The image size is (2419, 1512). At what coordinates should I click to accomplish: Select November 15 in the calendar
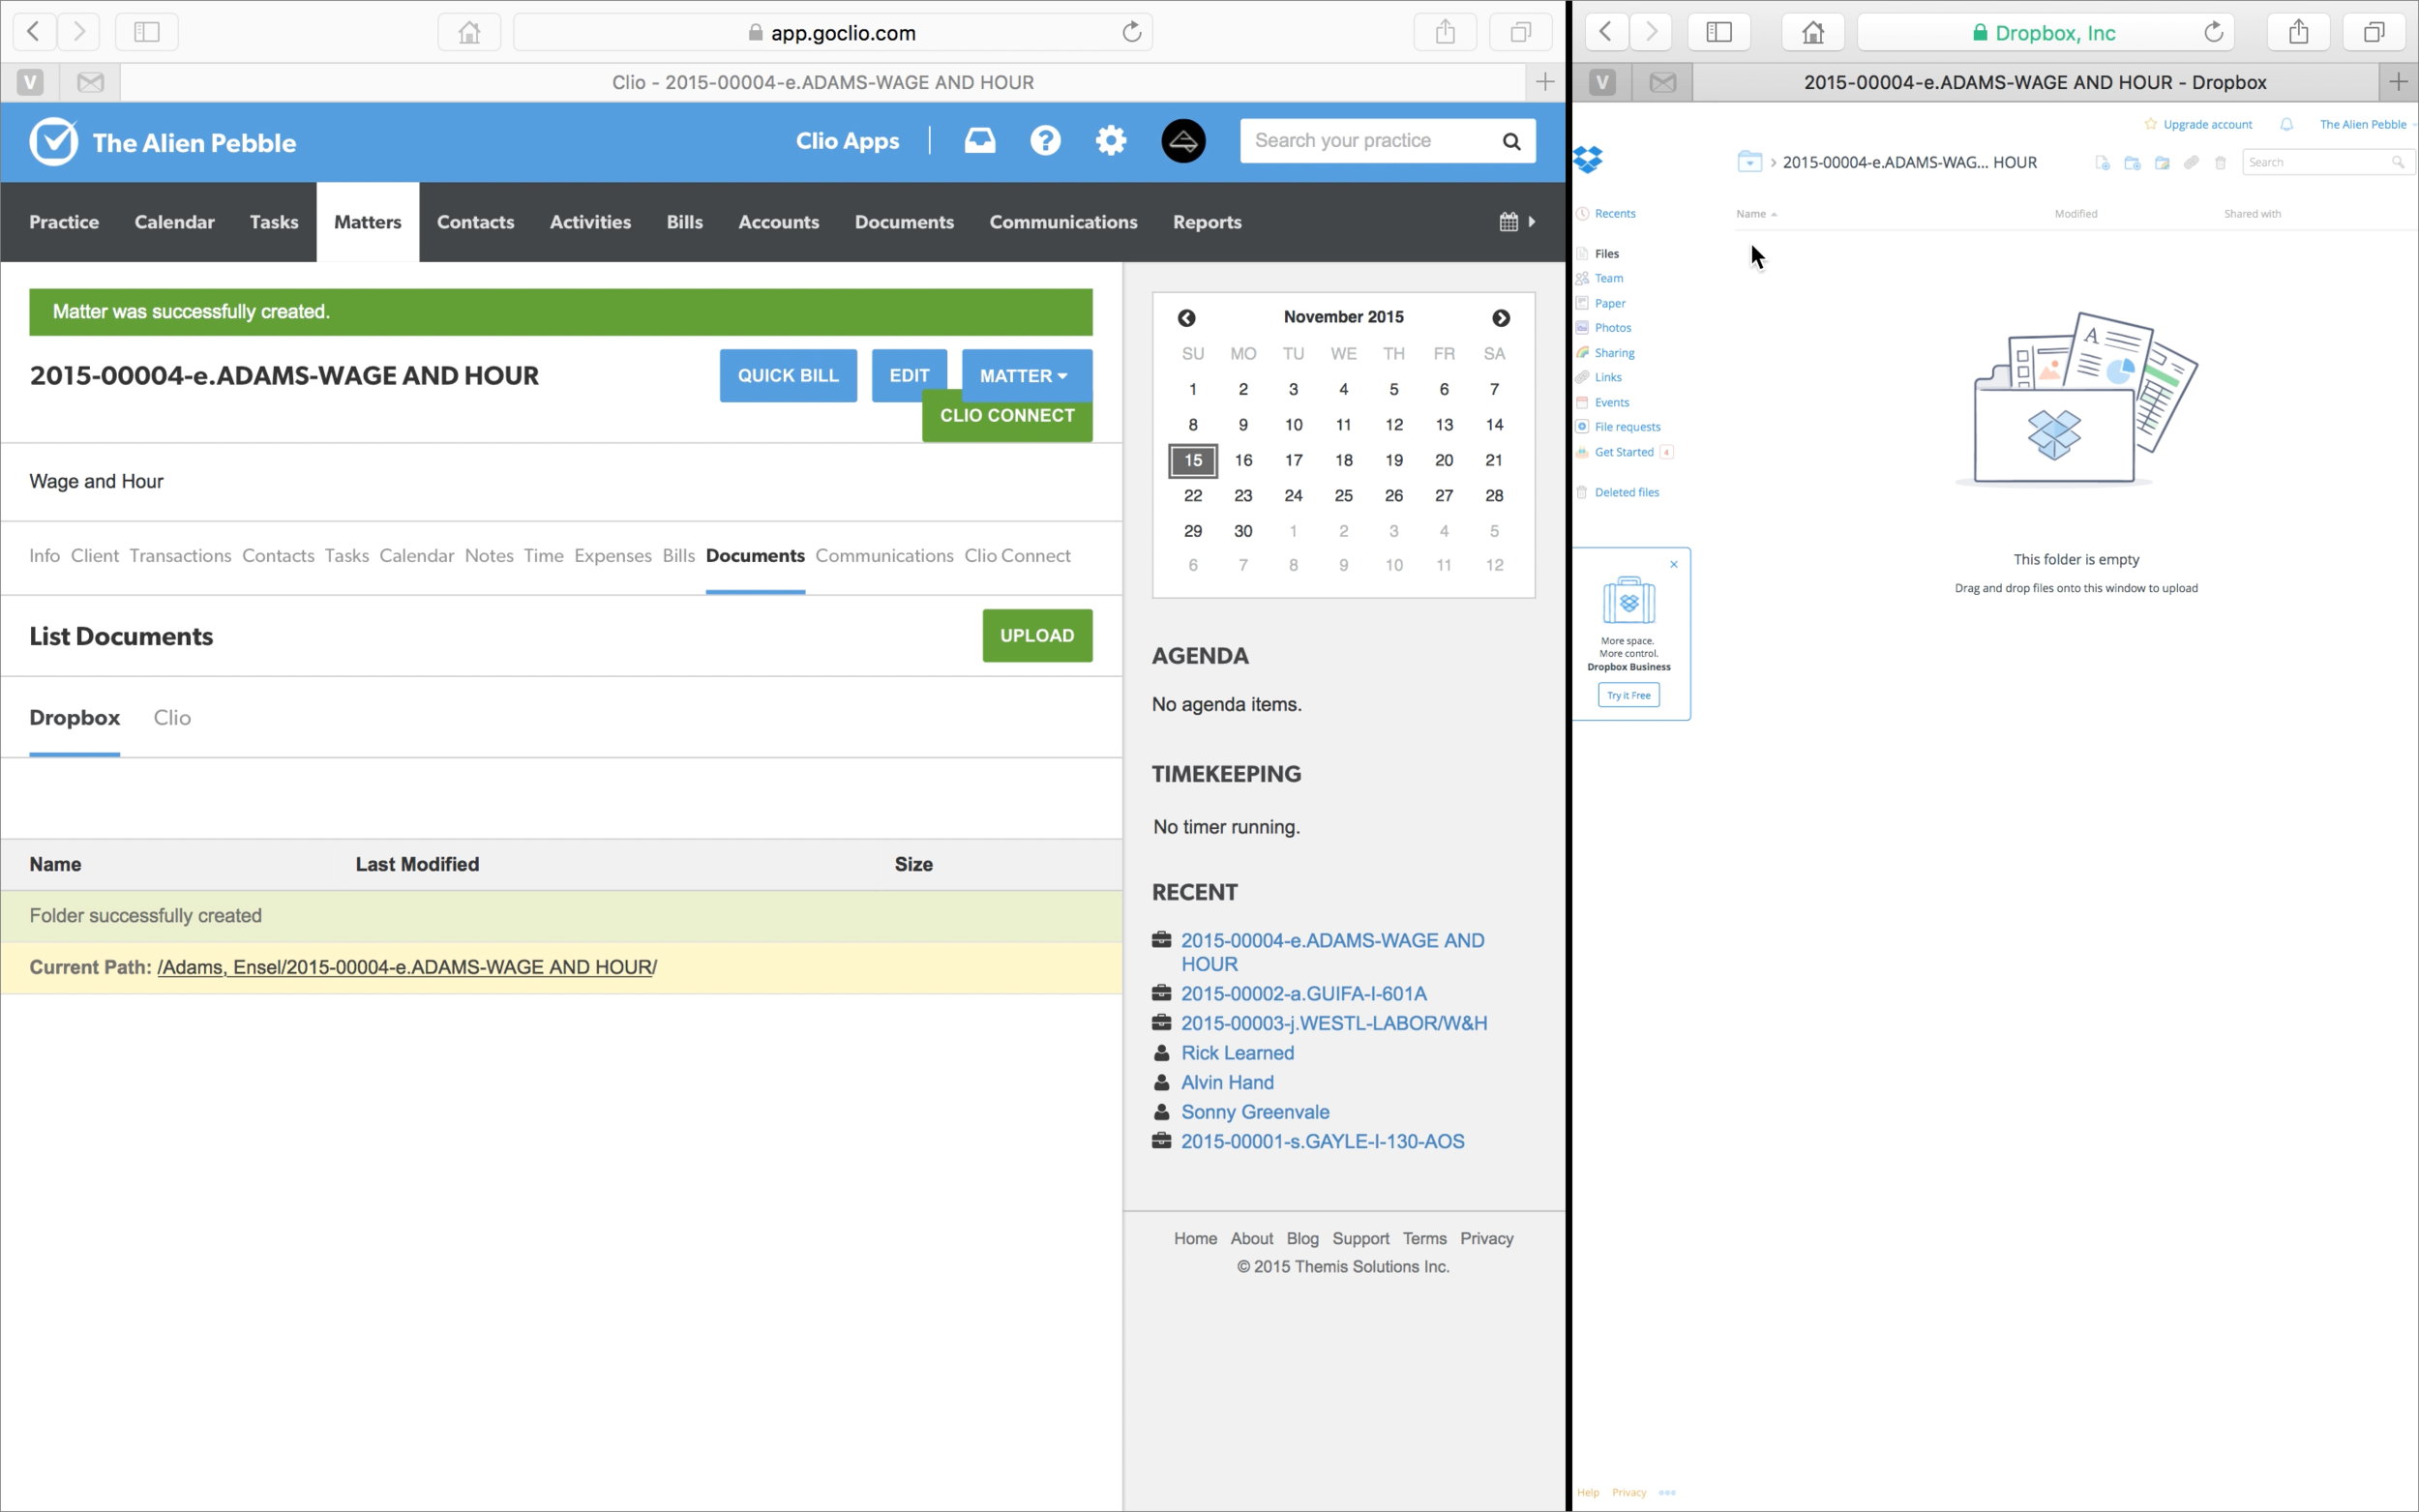tap(1193, 461)
